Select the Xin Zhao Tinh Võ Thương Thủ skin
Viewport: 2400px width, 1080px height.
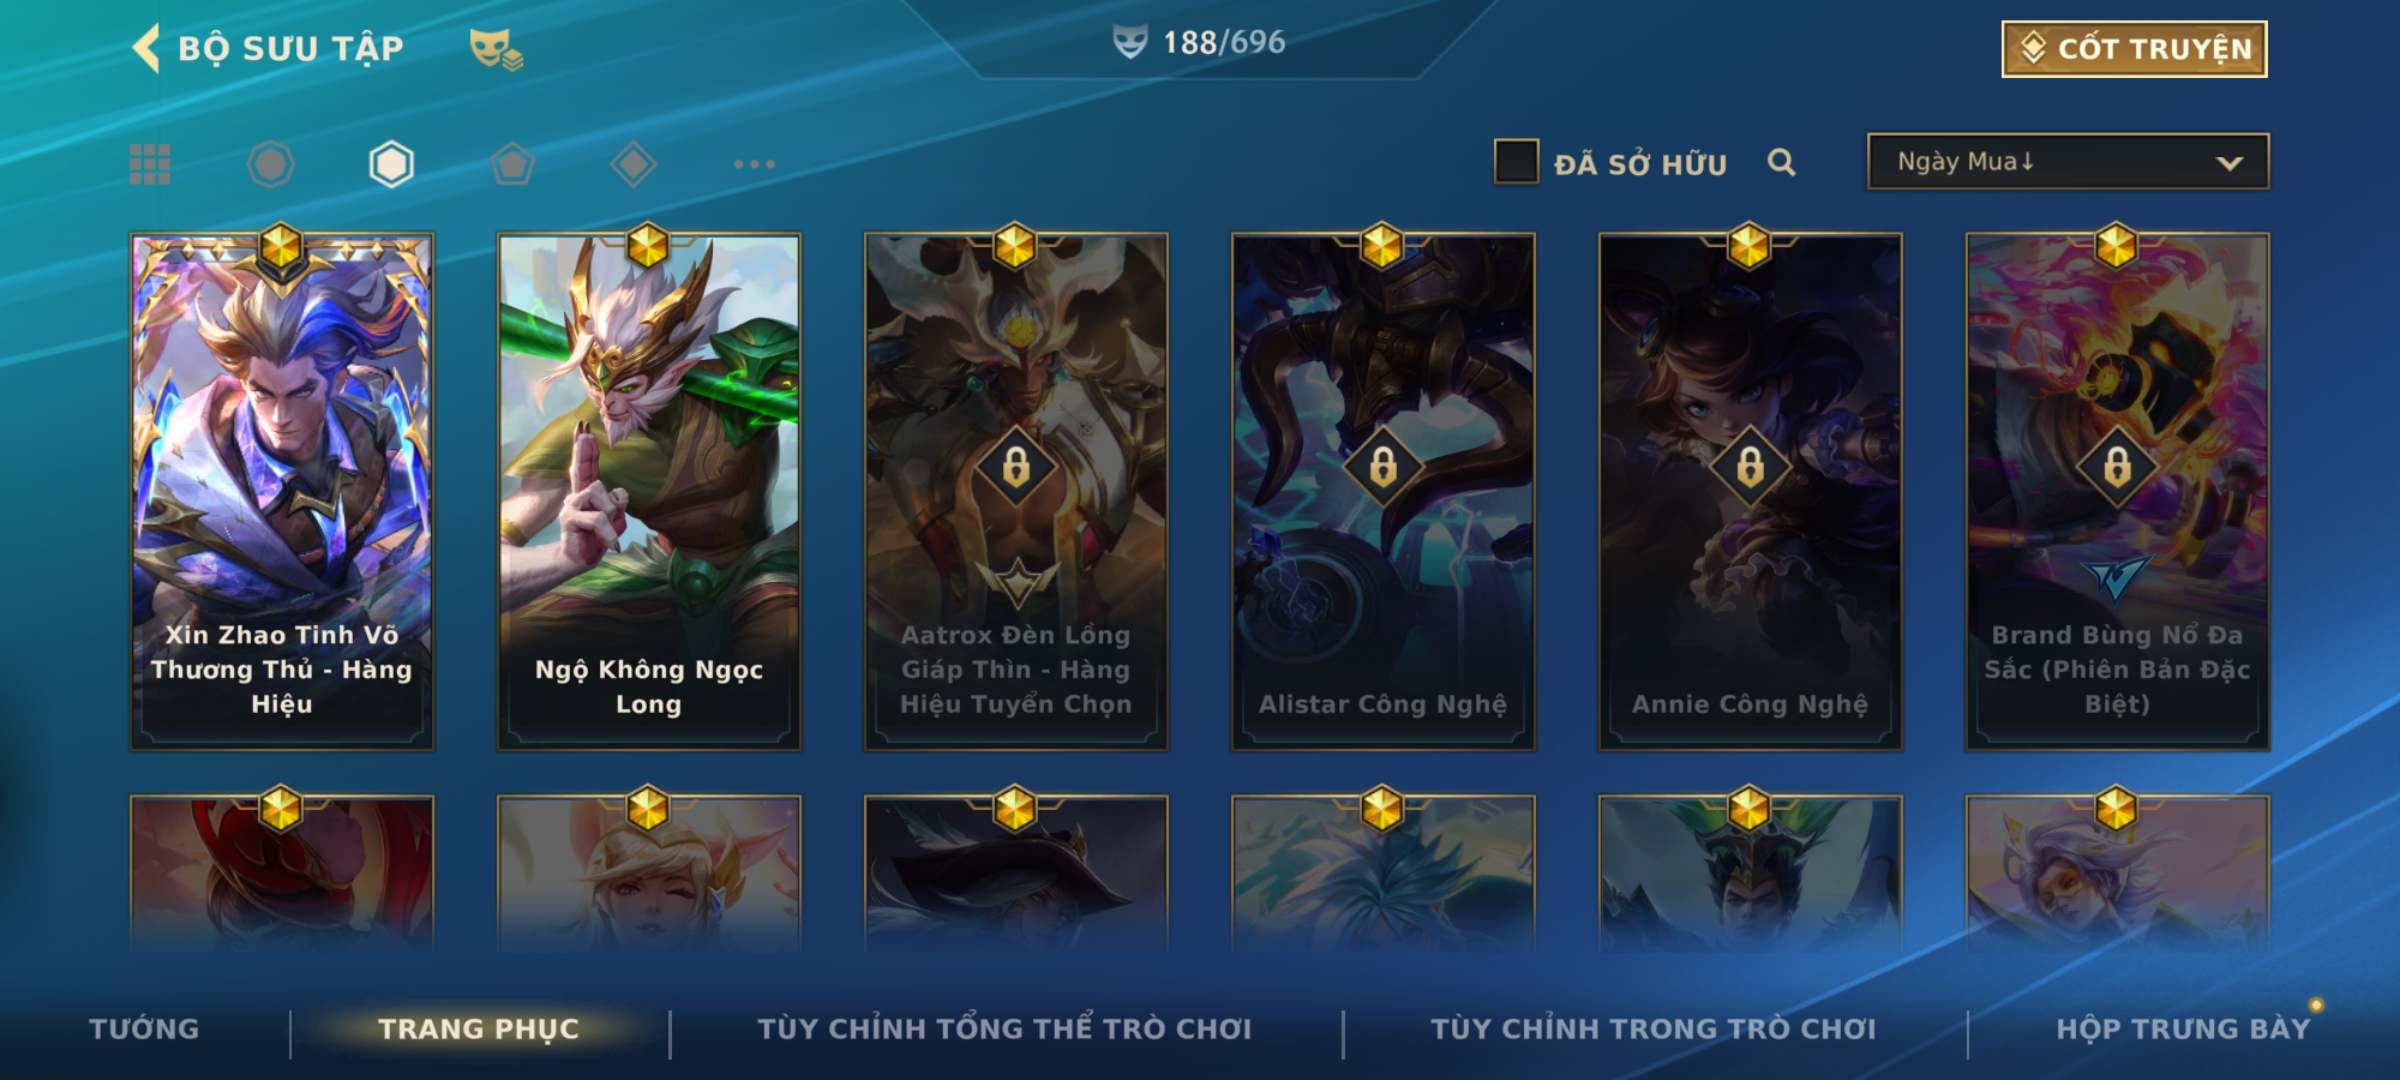282,492
